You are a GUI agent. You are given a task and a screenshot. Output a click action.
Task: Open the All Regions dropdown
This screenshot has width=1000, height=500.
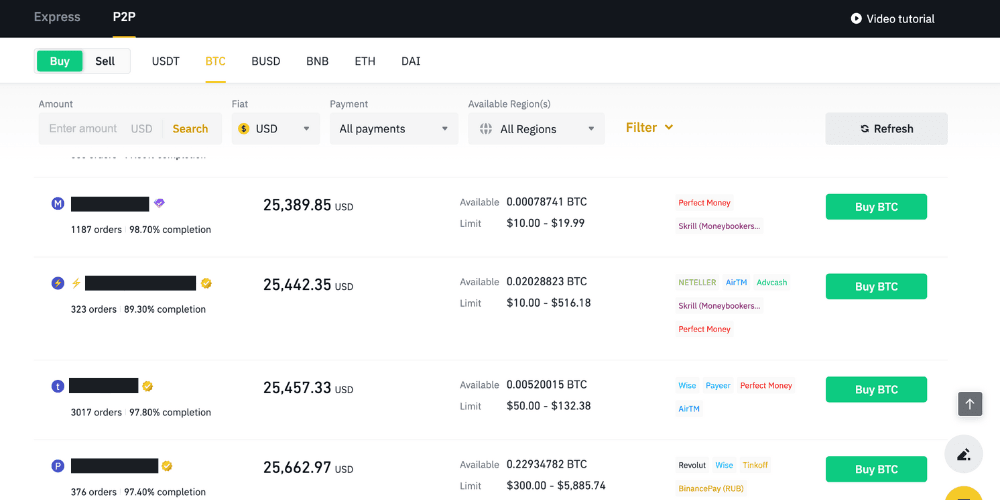click(536, 129)
